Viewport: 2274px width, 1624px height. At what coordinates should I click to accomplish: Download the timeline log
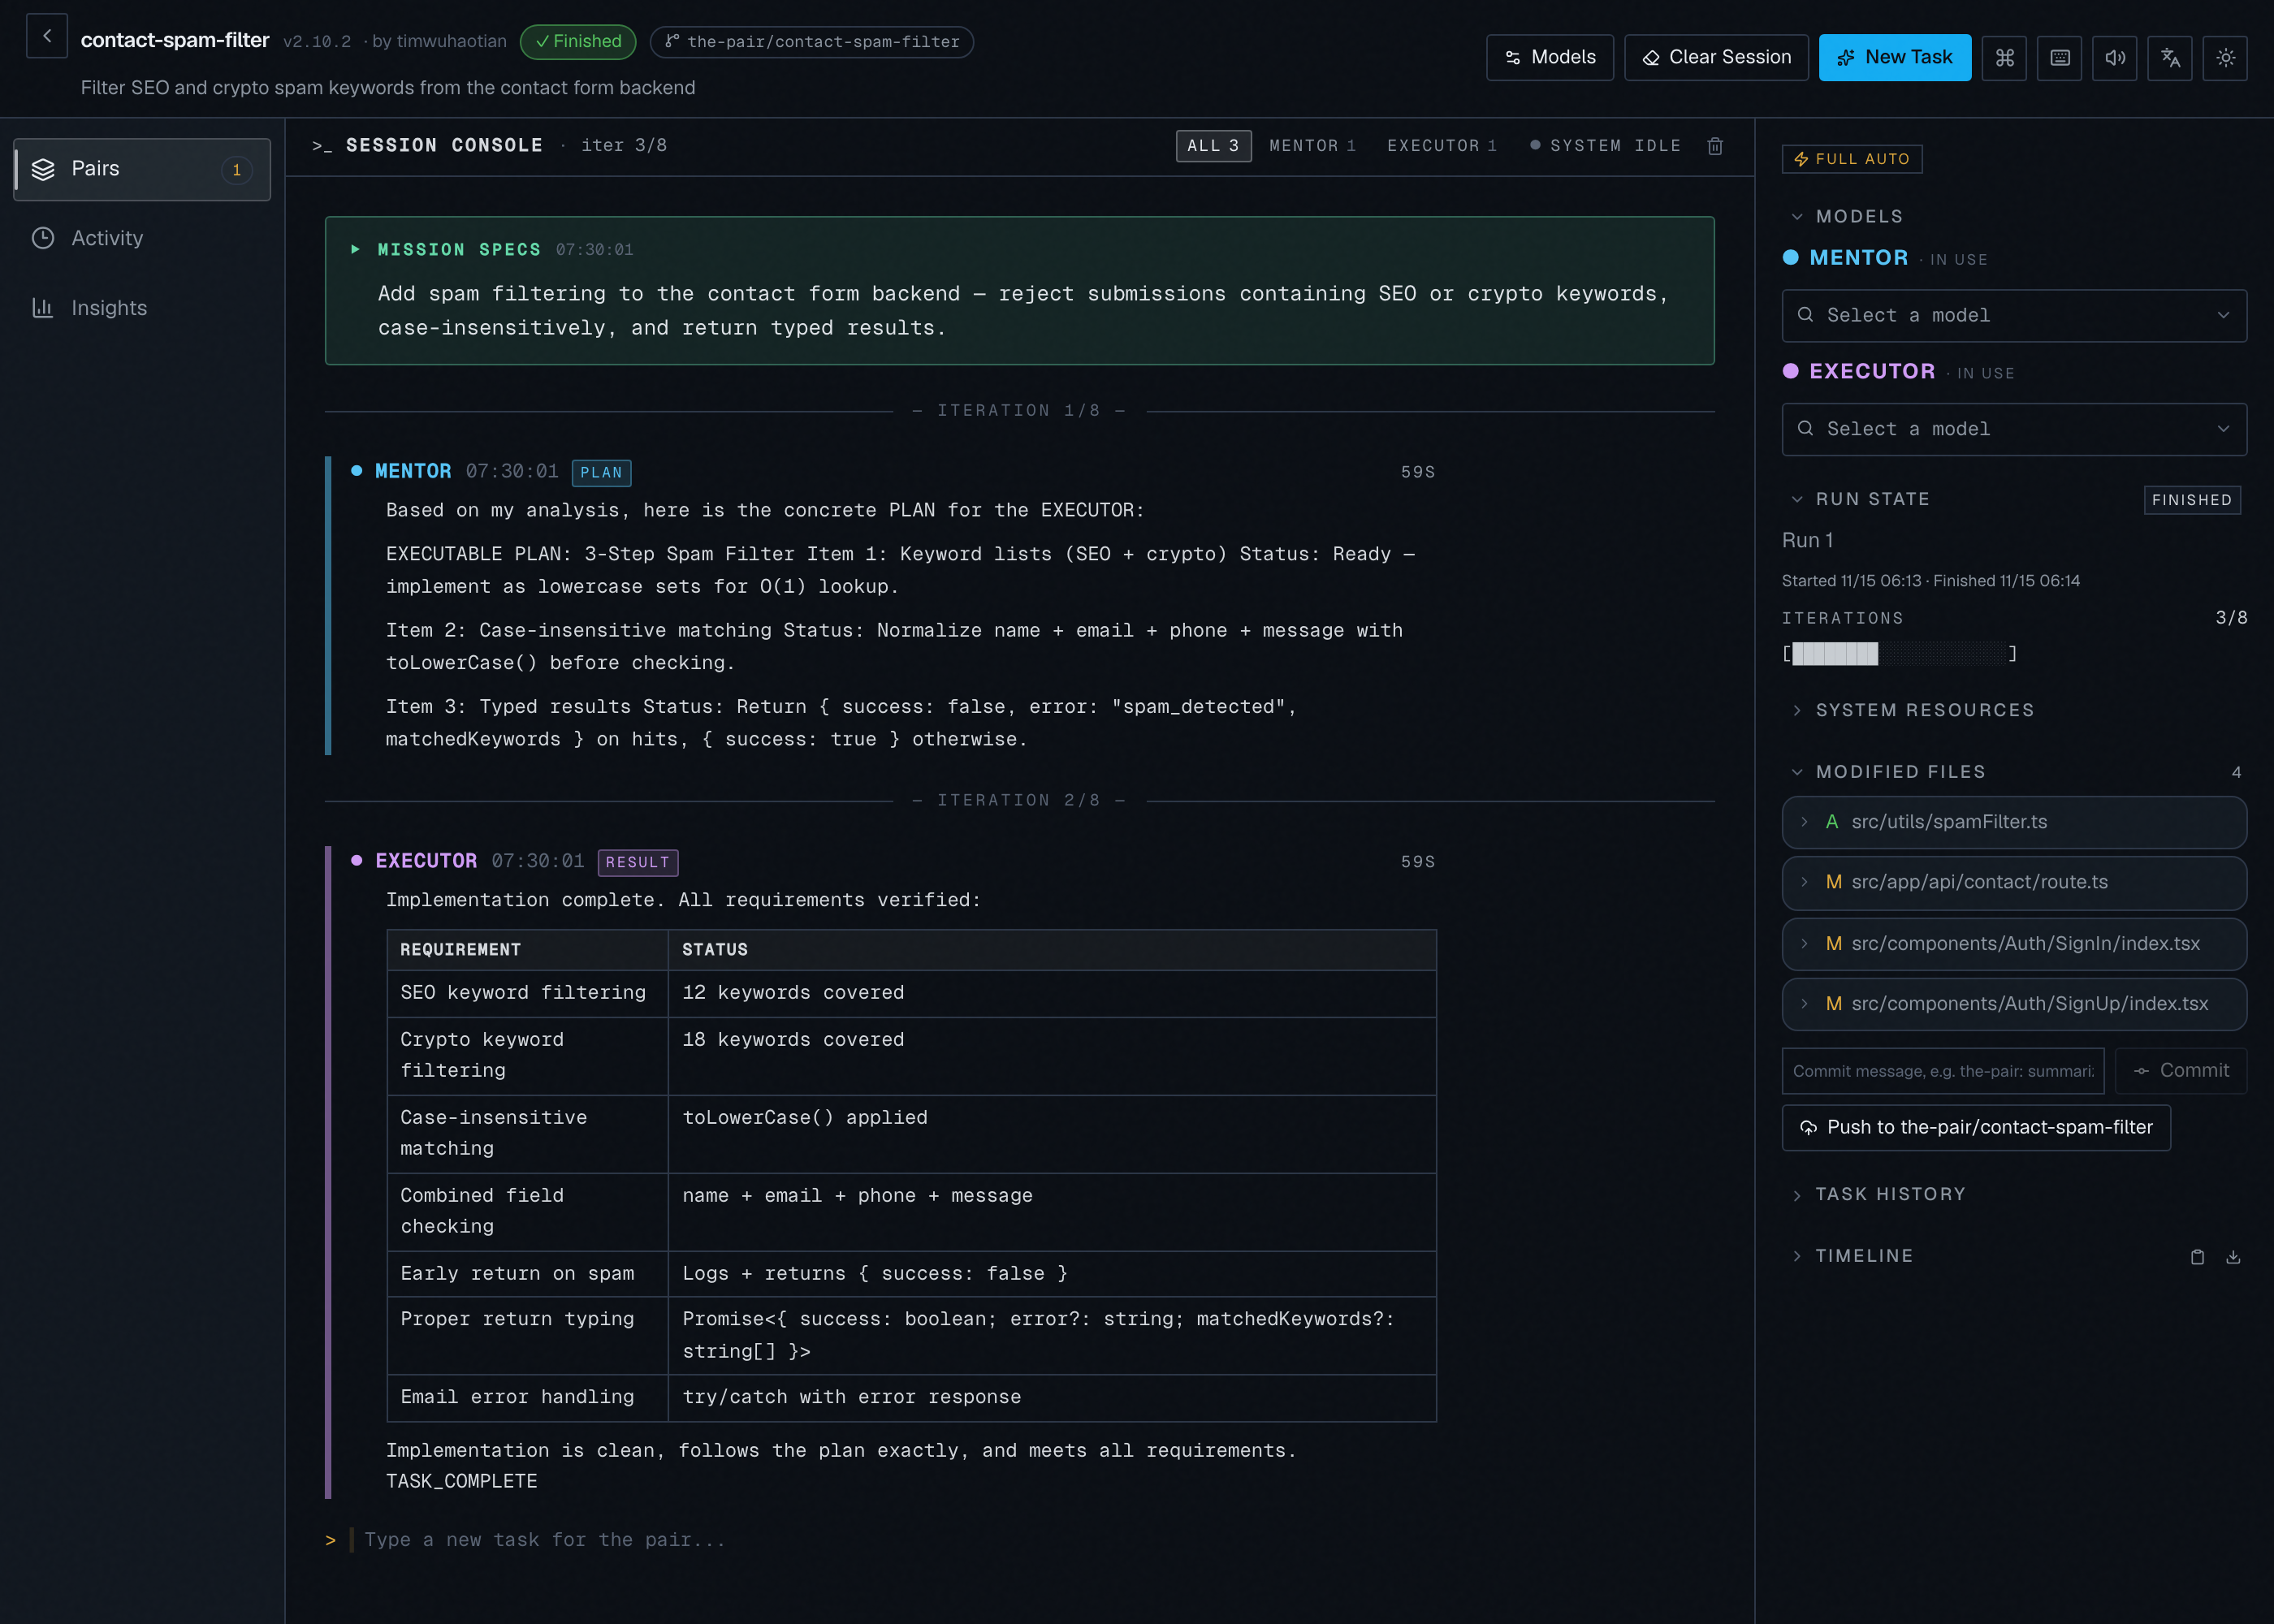pyautogui.click(x=2233, y=1257)
